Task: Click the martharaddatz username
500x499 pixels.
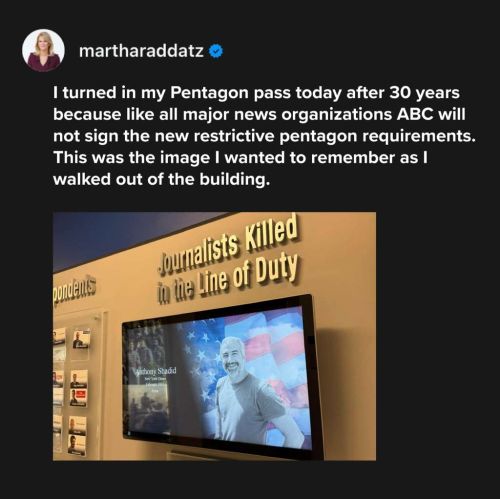Action: 141,51
